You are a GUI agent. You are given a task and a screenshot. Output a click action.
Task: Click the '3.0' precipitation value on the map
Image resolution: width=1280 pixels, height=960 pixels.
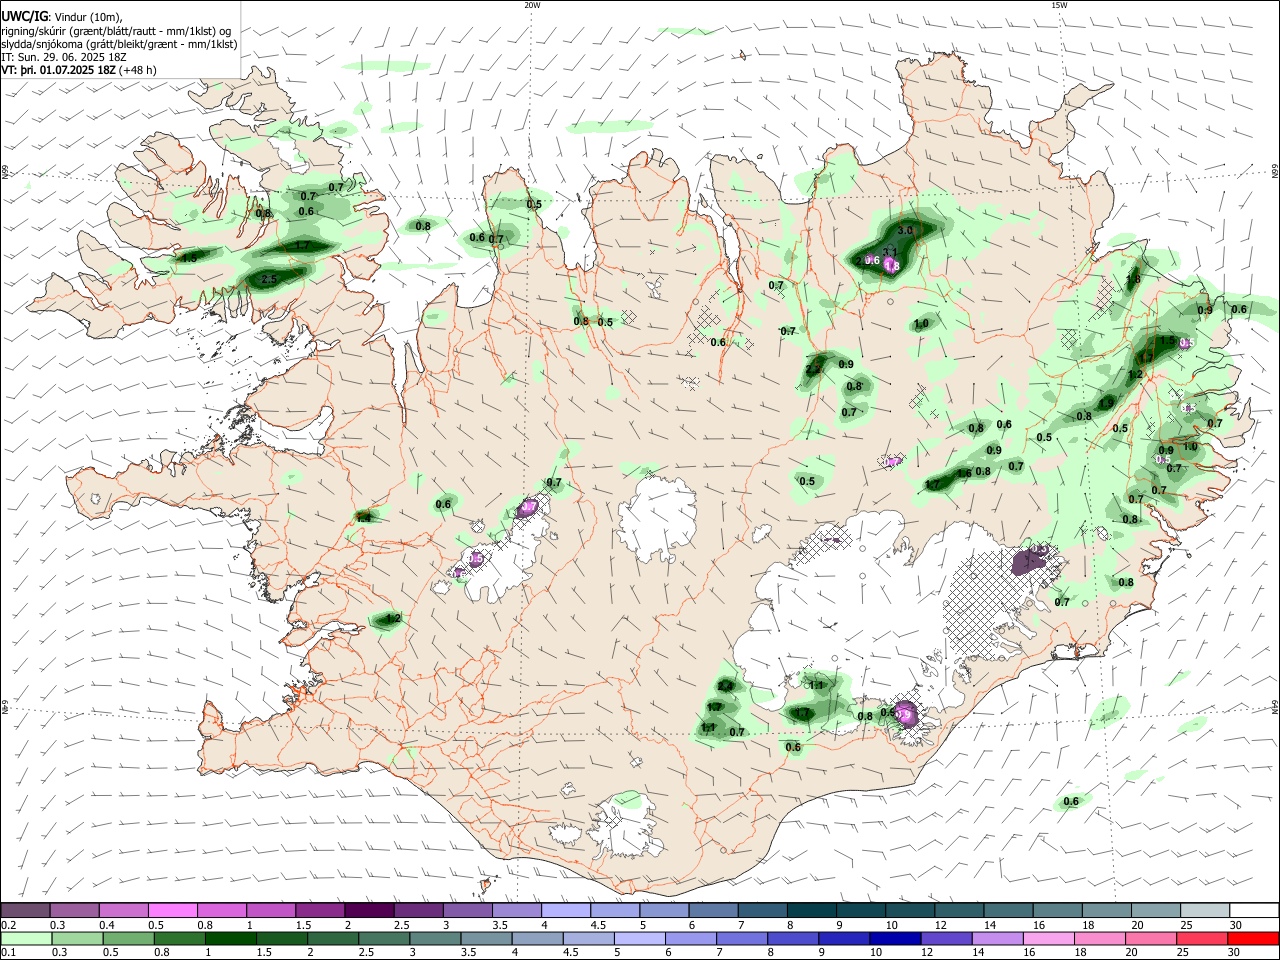906,230
